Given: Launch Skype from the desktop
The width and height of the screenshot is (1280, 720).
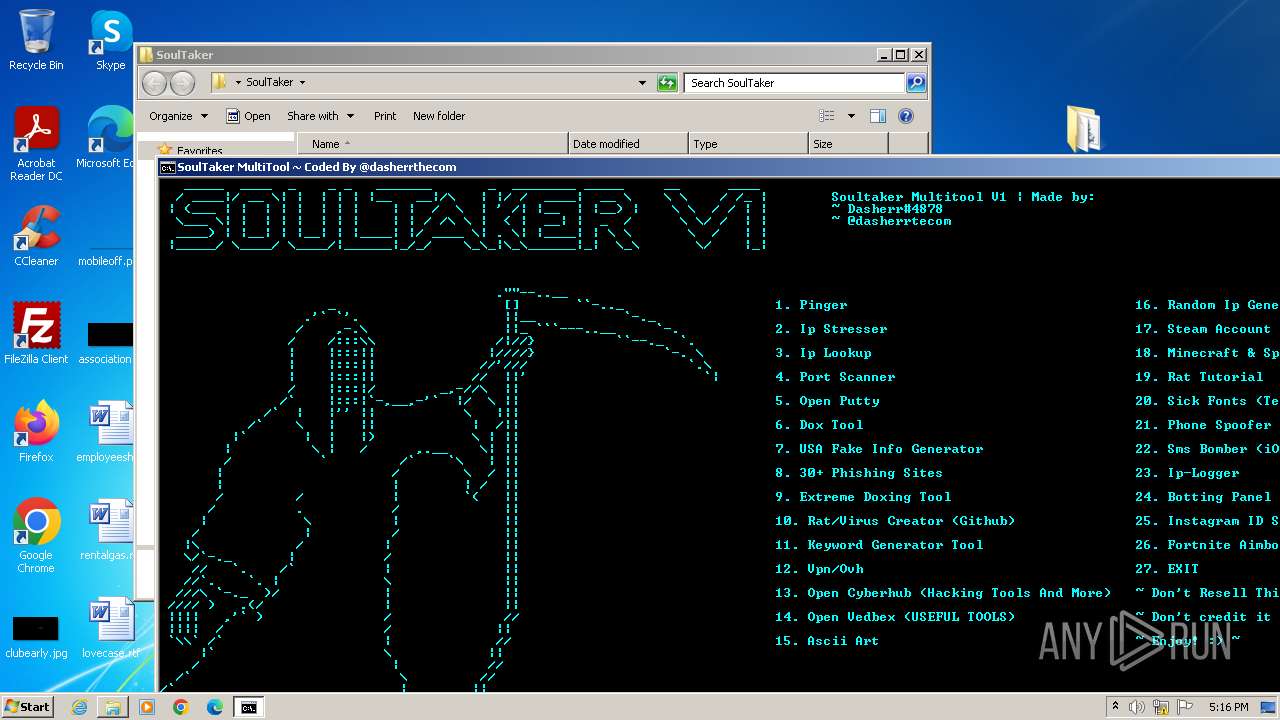Looking at the screenshot, I should 110,40.
